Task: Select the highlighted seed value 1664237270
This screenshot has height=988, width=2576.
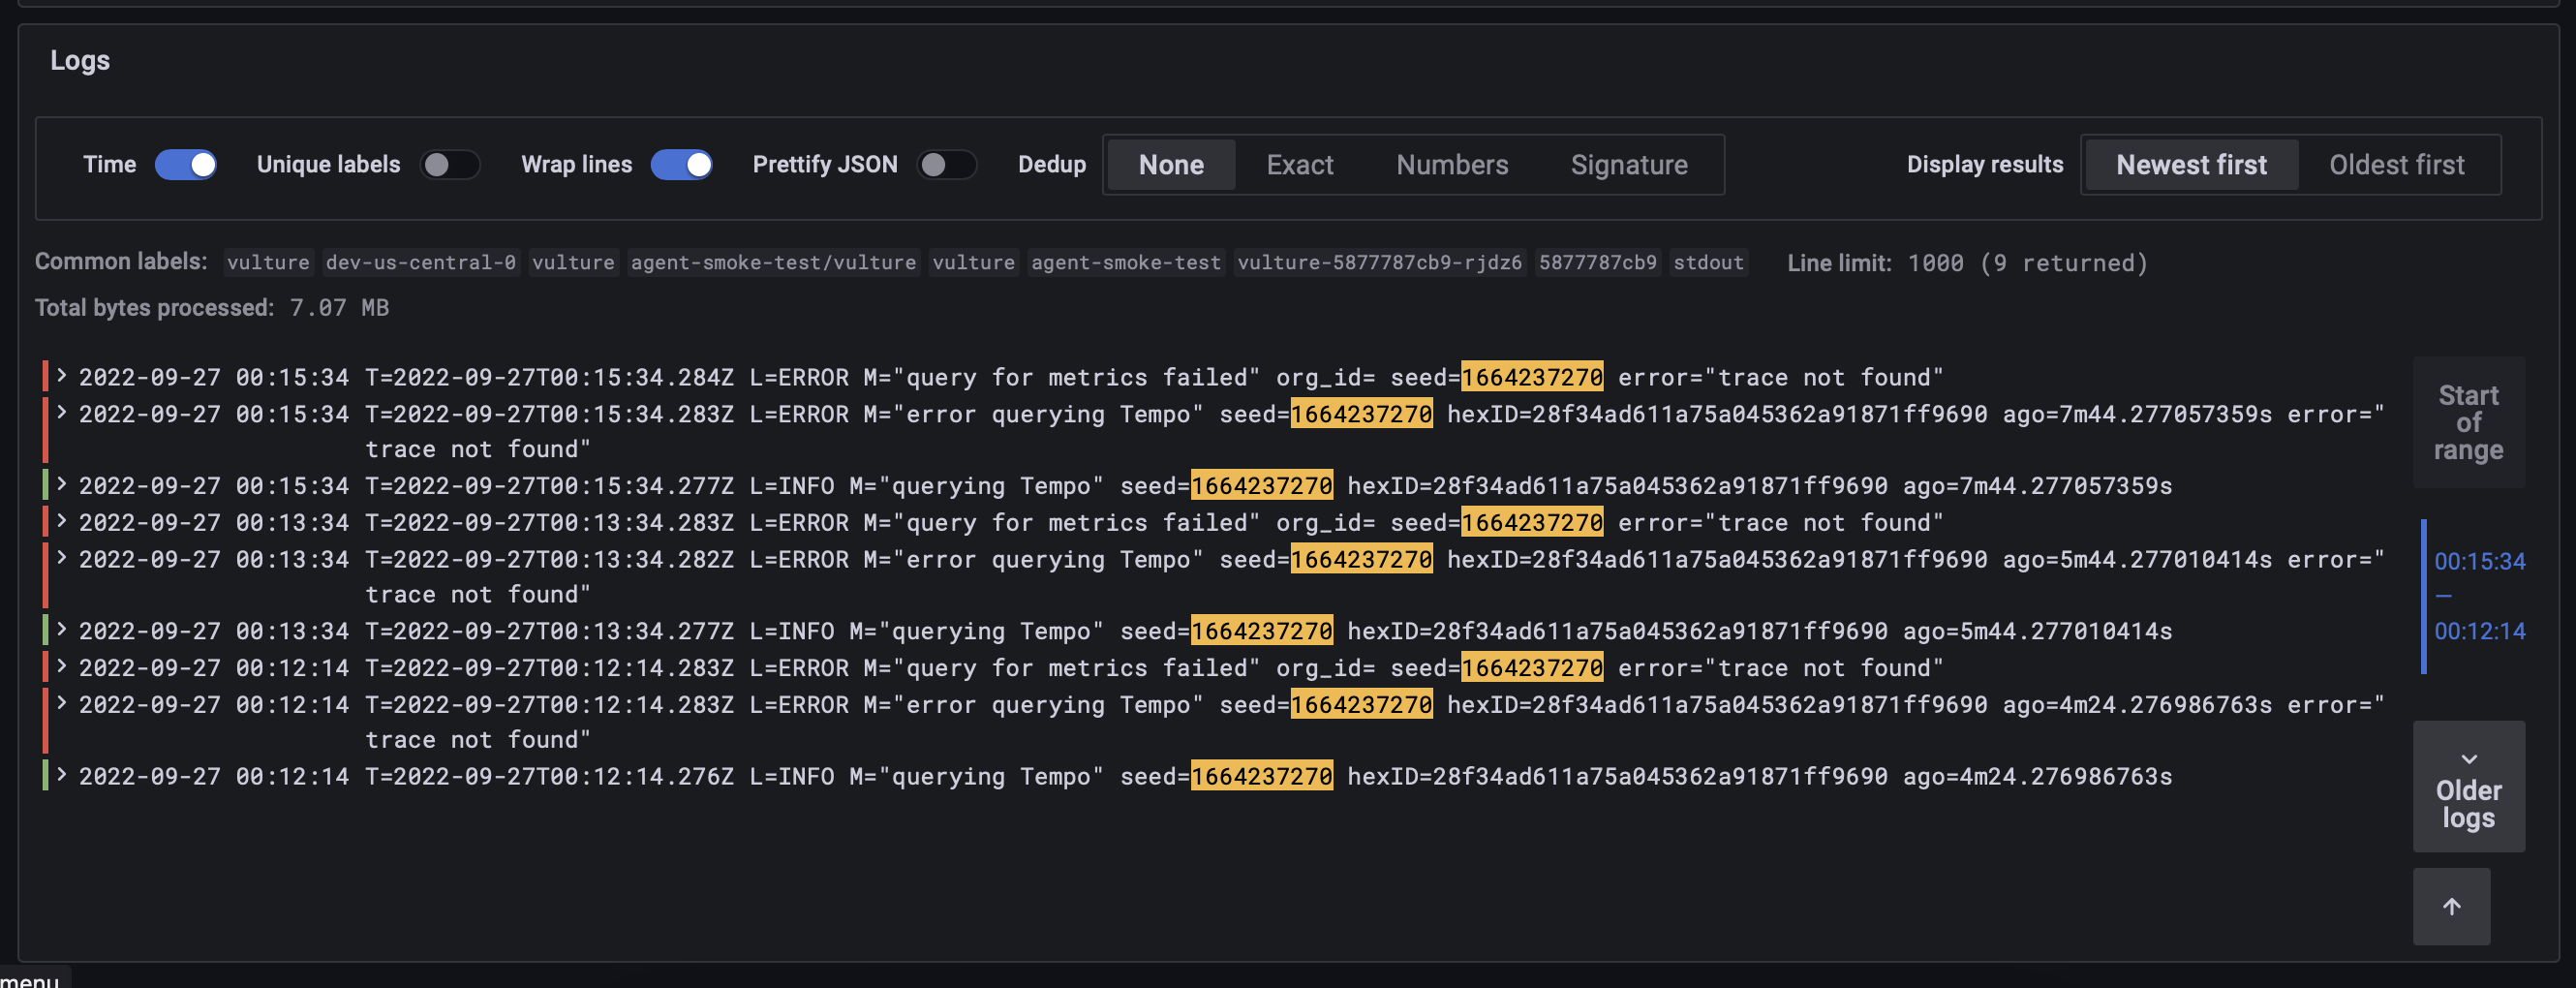Action: click(1531, 377)
